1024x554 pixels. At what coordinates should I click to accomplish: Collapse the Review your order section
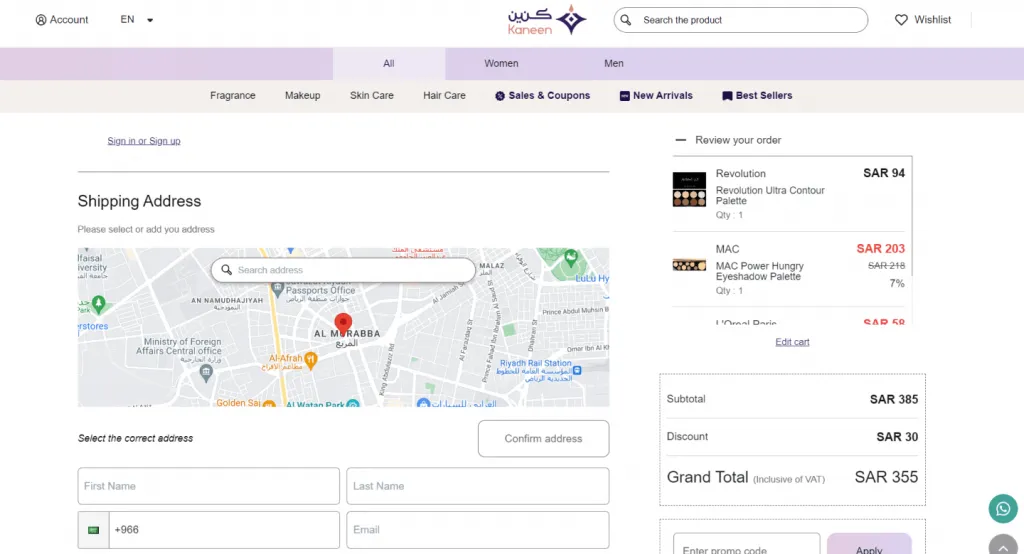pos(680,140)
